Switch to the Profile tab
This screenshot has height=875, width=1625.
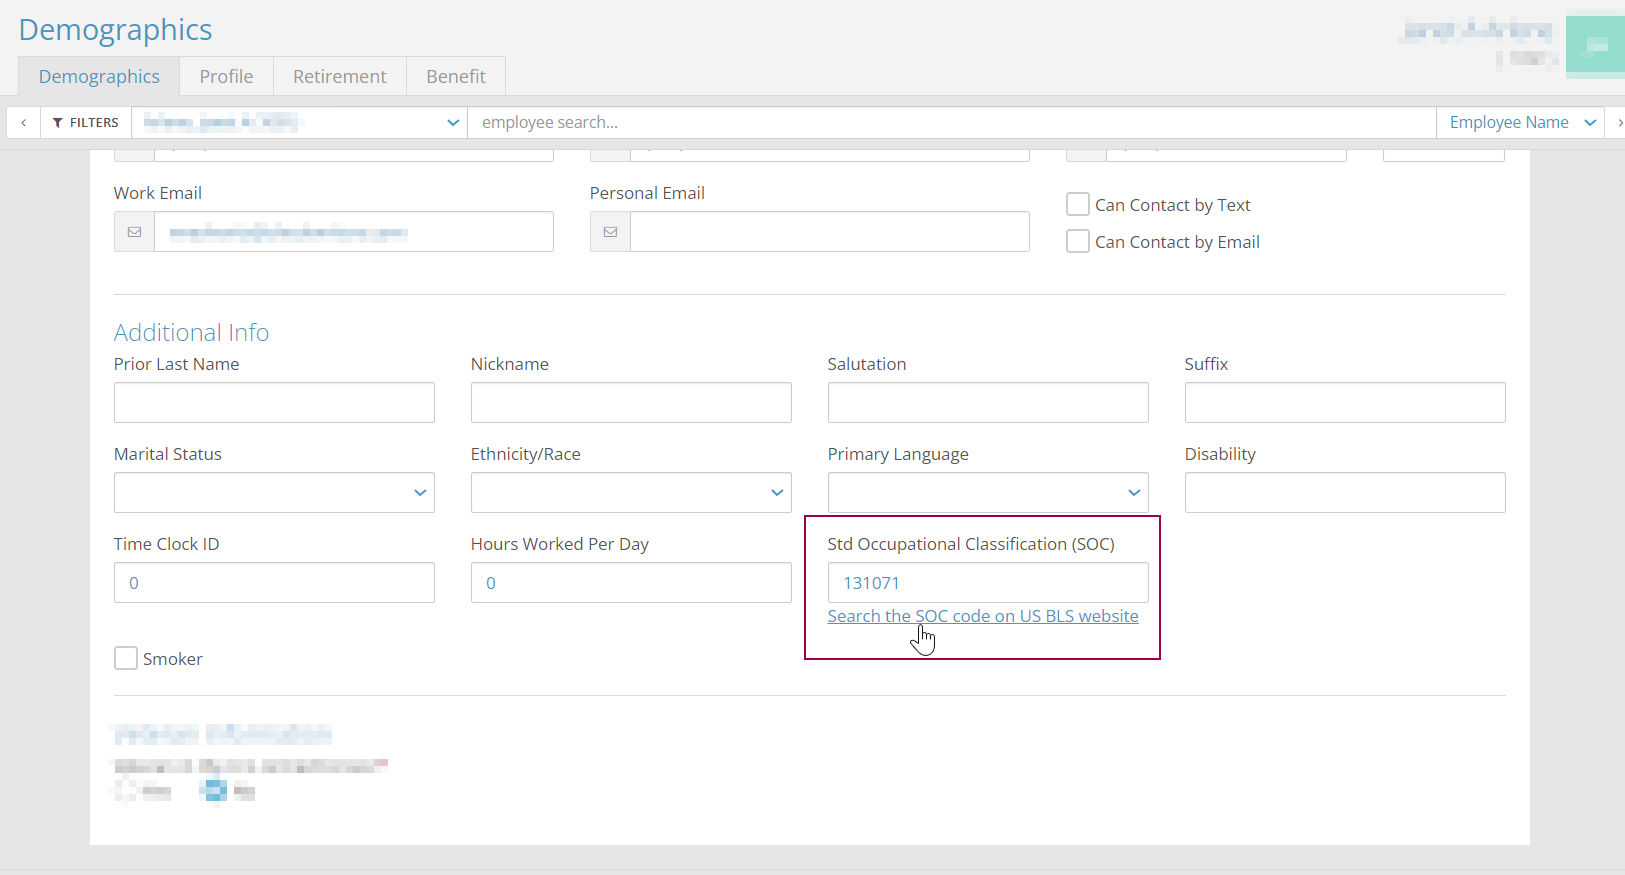(x=226, y=77)
